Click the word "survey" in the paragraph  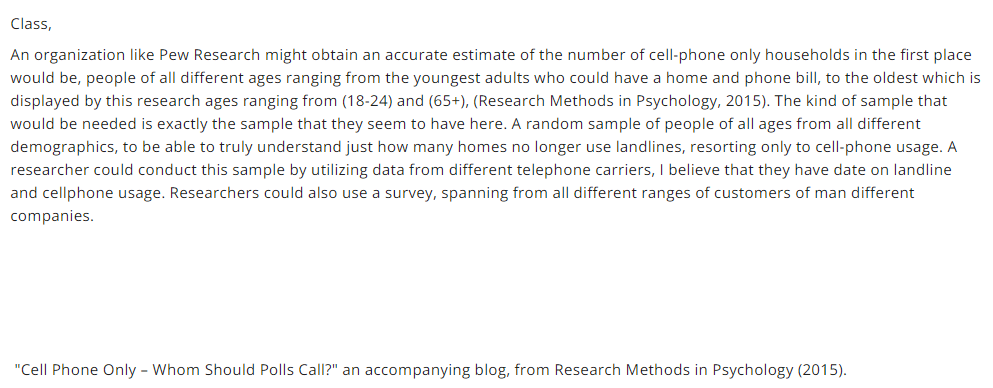pos(410,193)
